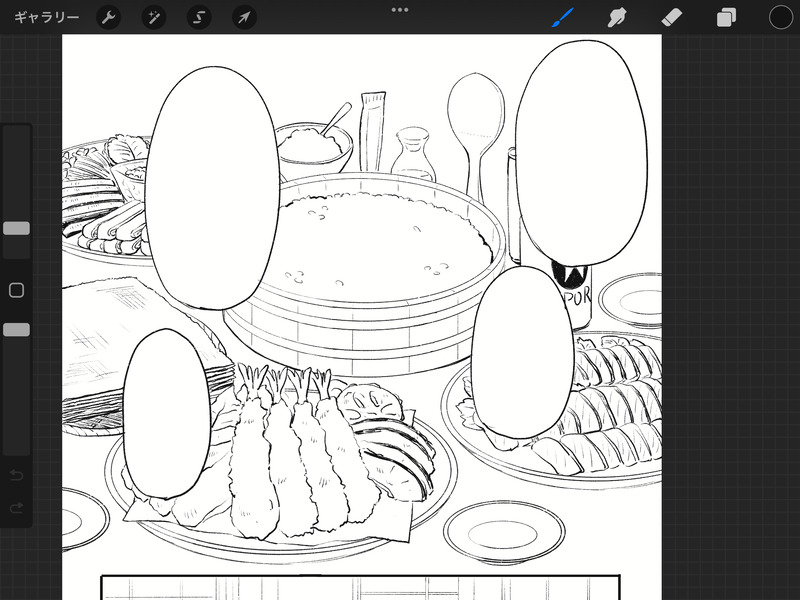This screenshot has height=600, width=800.
Task: Adjust the brush size slider handle
Action: click(x=16, y=228)
